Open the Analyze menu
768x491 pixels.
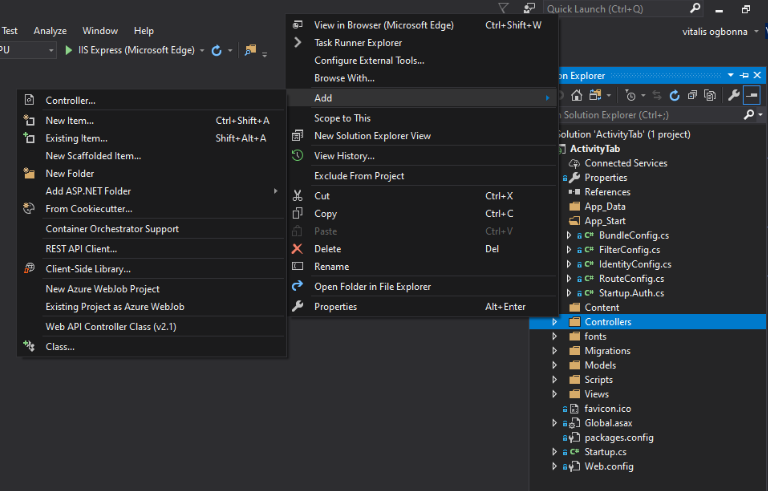[x=50, y=31]
